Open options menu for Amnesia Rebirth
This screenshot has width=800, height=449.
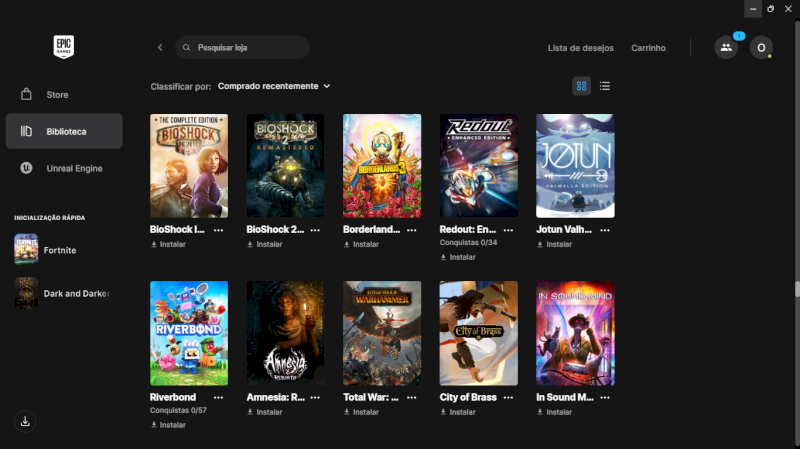pyautogui.click(x=315, y=397)
